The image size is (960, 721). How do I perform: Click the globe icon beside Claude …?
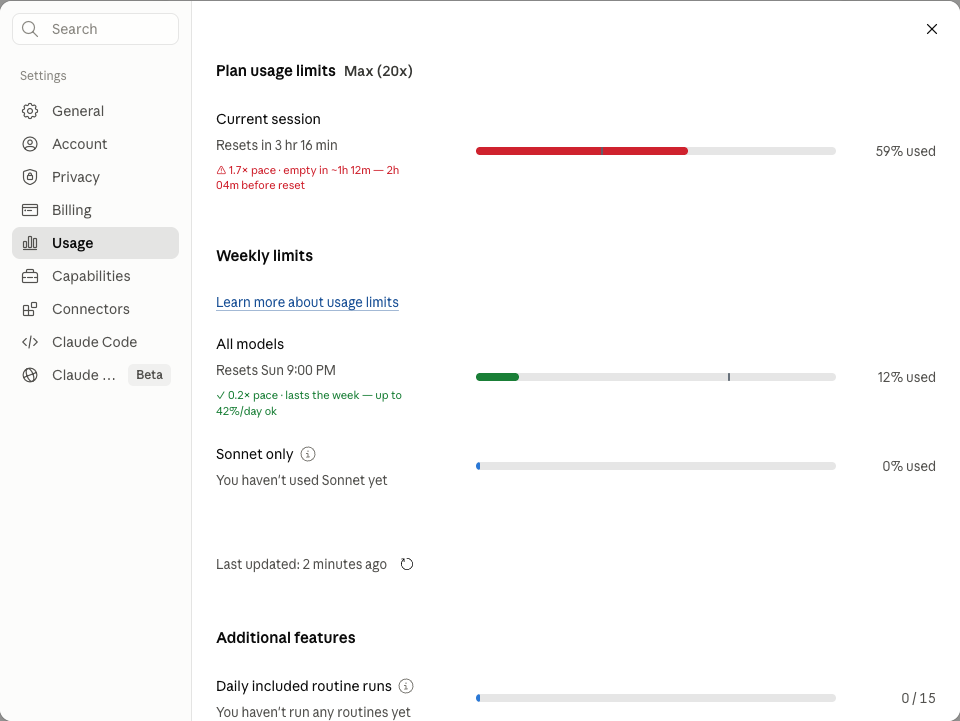(x=30, y=375)
